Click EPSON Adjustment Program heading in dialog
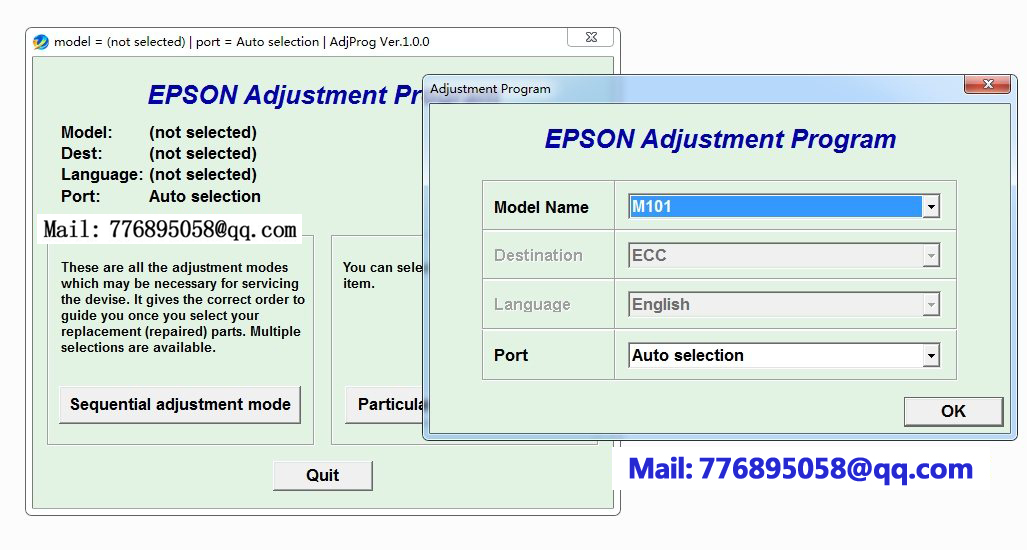This screenshot has height=550, width=1027. pos(720,139)
